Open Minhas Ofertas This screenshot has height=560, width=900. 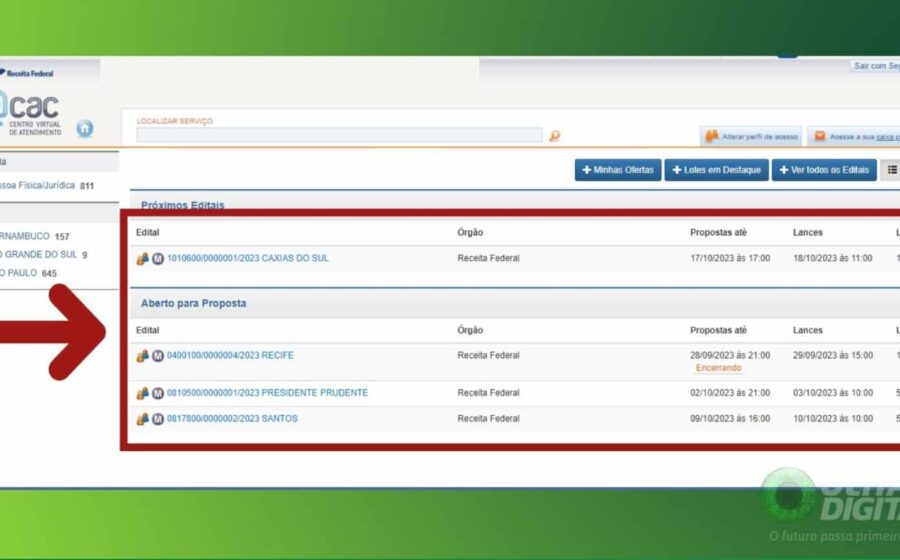click(x=618, y=170)
